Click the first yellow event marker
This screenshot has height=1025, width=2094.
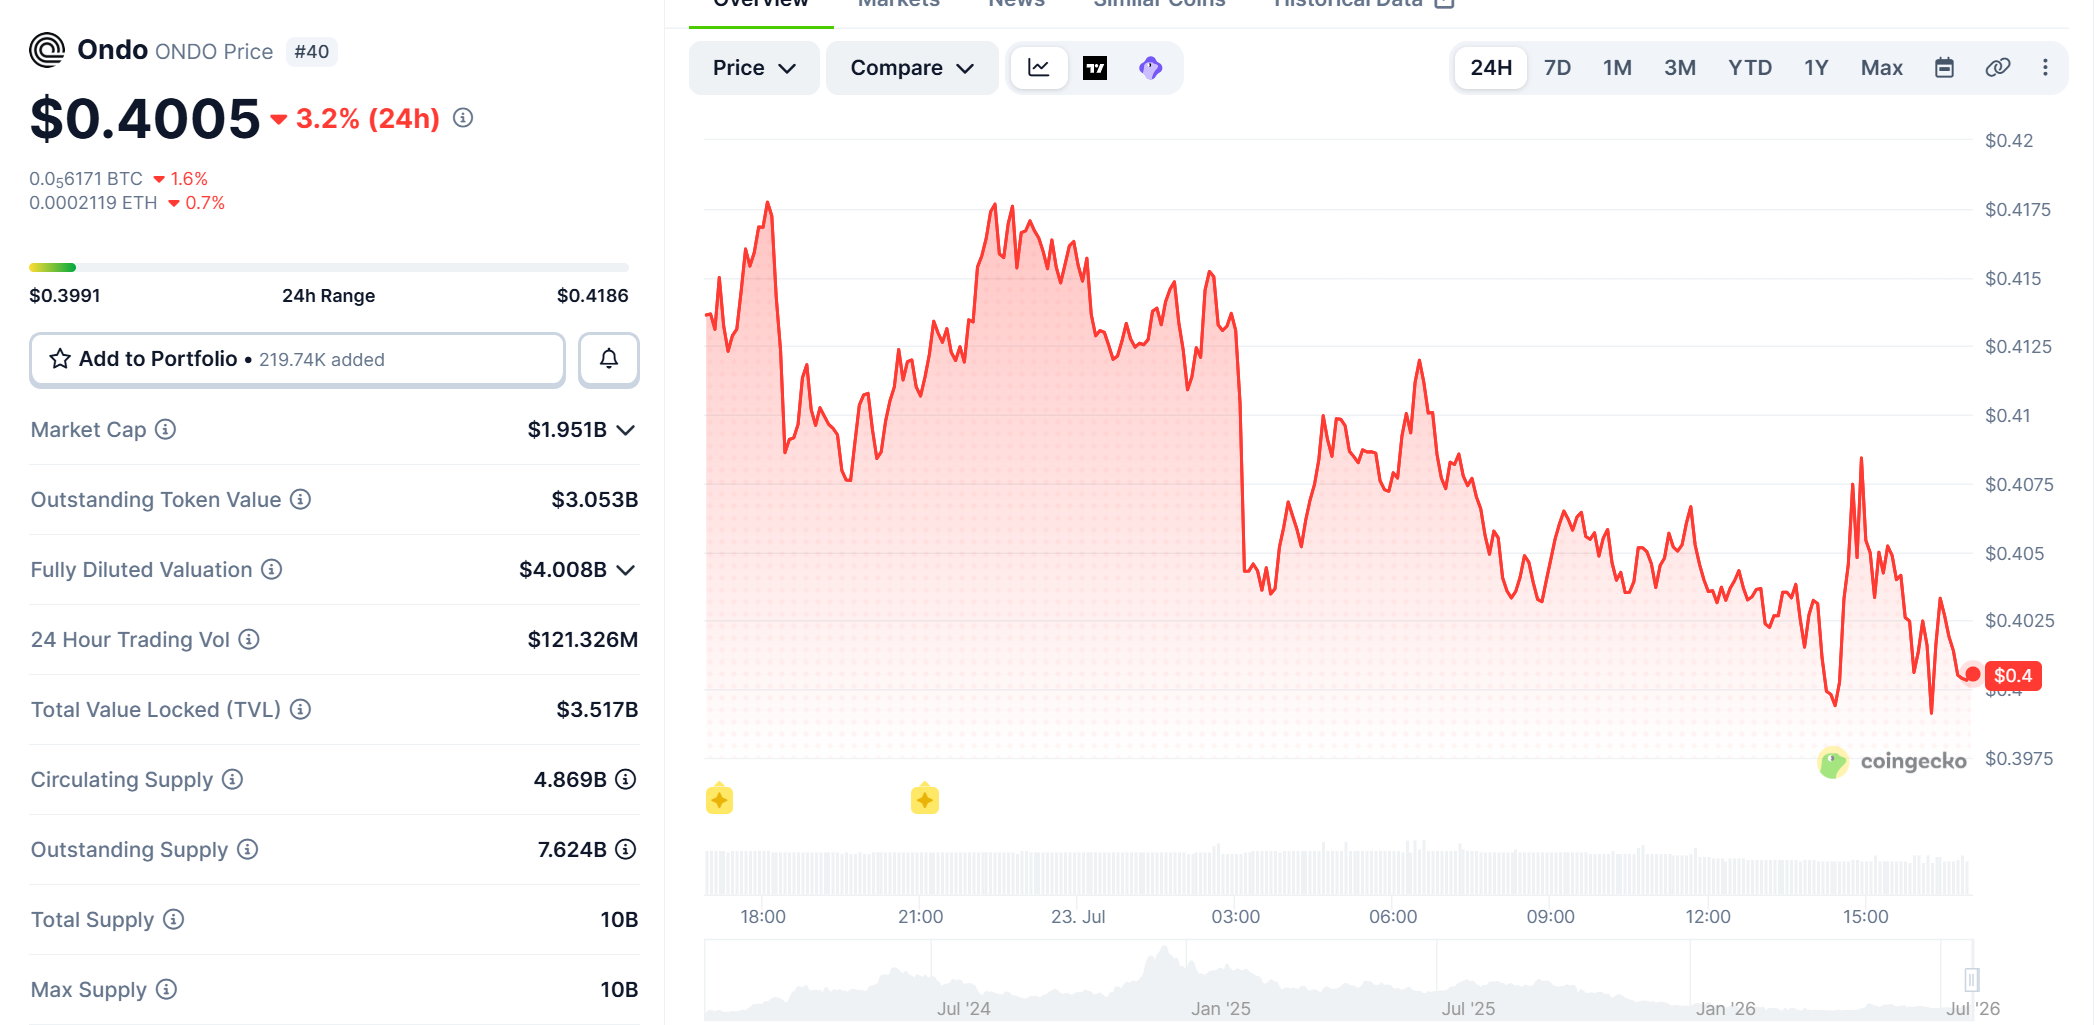click(x=719, y=799)
